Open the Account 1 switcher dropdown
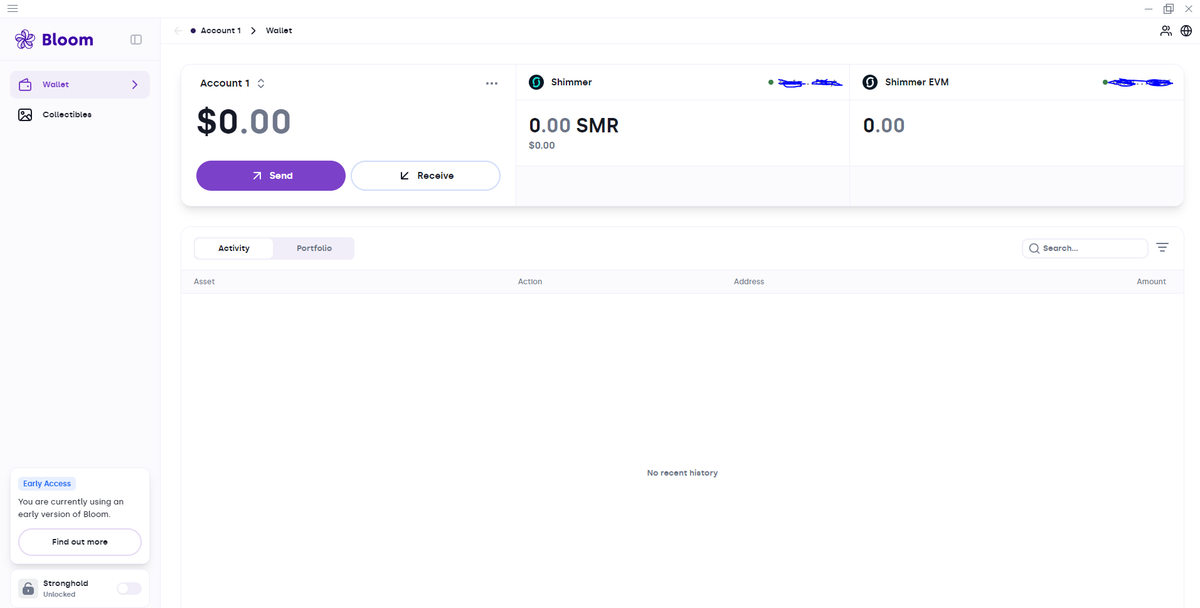The width and height of the screenshot is (1200, 608). 232,83
